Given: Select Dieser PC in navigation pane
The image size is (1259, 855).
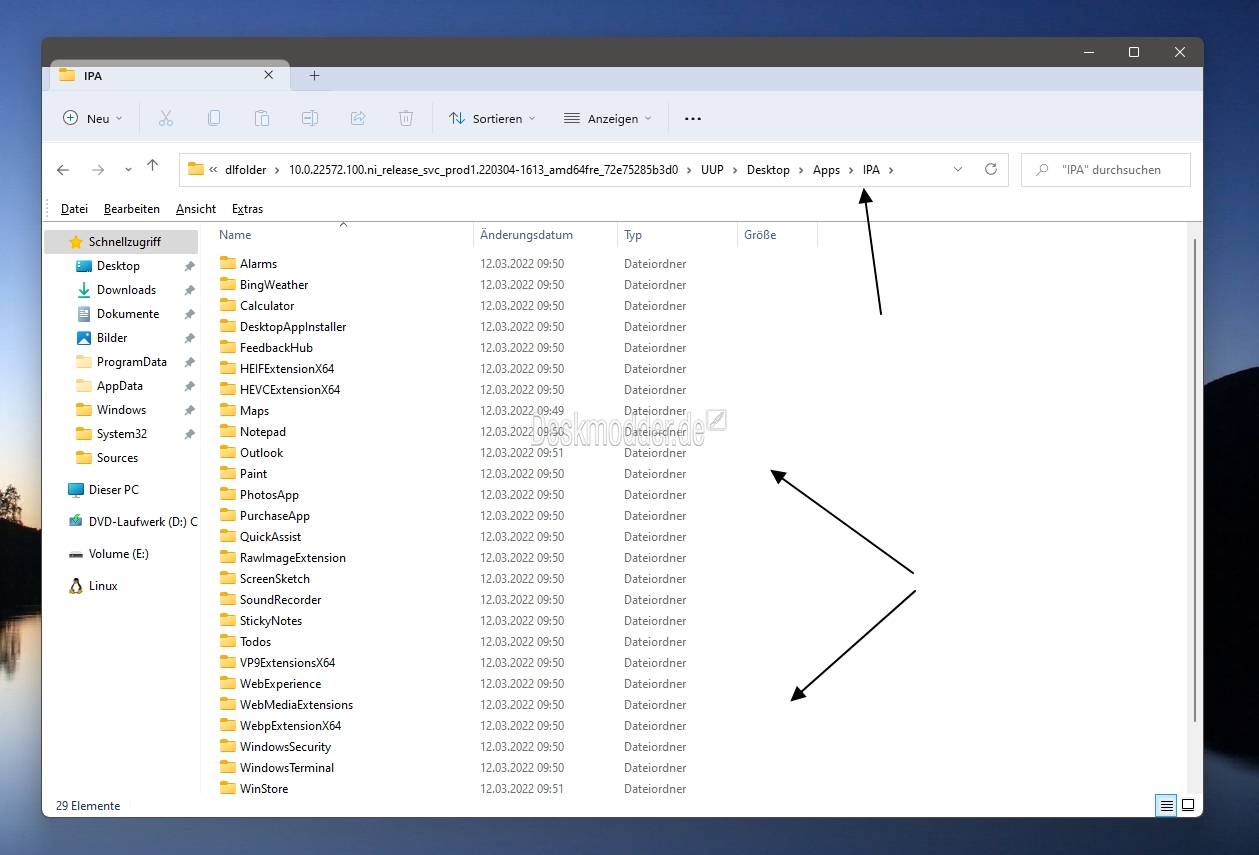Looking at the screenshot, I should 113,490.
